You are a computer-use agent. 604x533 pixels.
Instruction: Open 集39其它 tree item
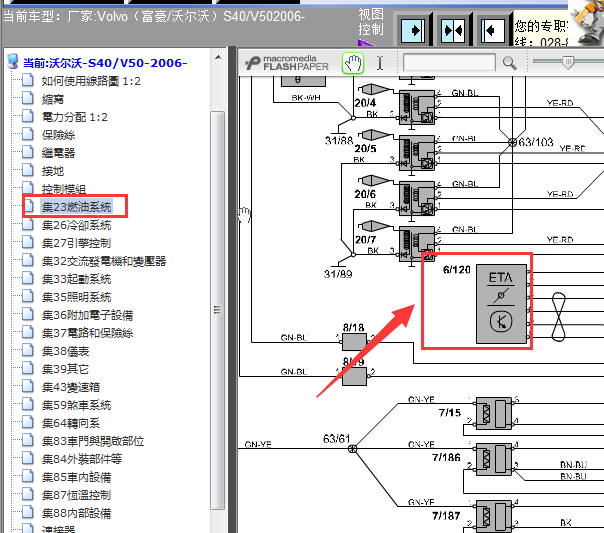pyautogui.click(x=65, y=369)
